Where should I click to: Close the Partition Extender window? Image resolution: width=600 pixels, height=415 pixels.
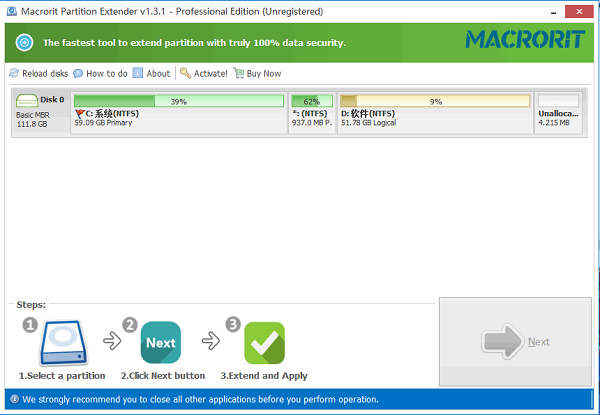(x=579, y=11)
